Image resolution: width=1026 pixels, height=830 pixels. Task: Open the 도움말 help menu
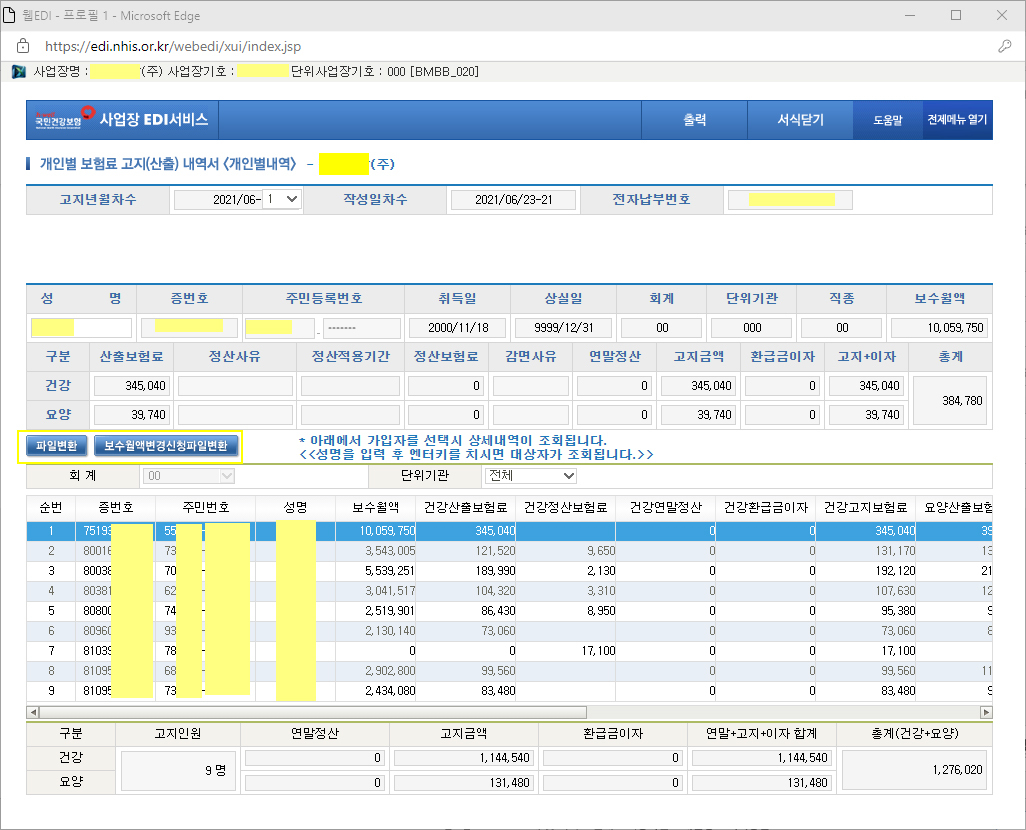click(x=887, y=120)
